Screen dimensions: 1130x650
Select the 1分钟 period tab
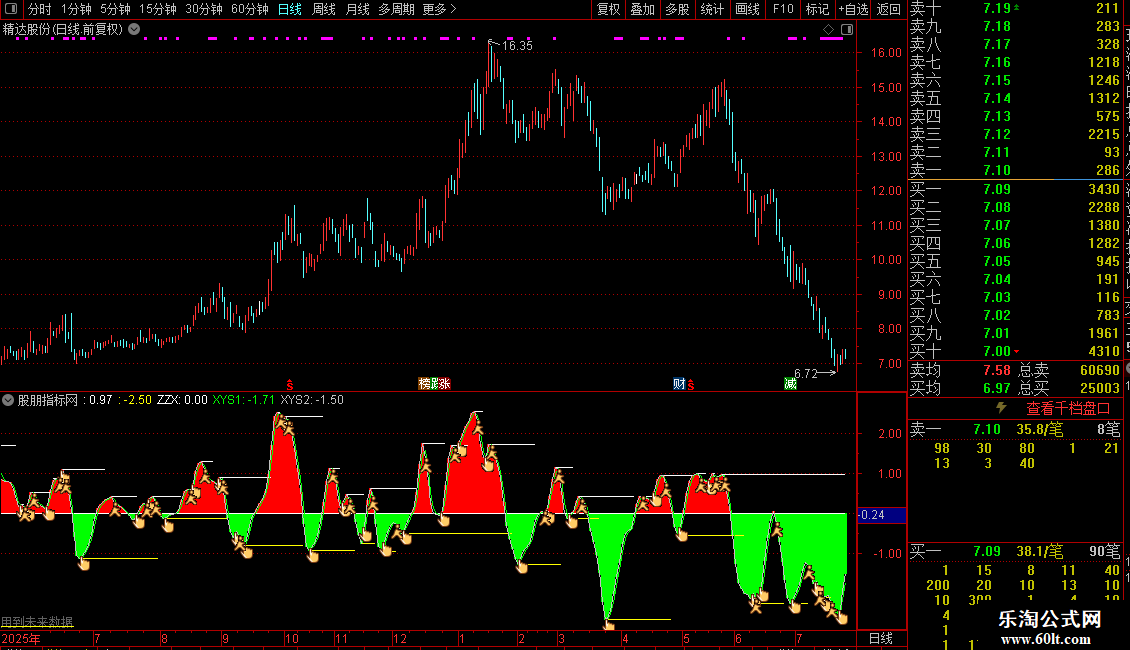pos(76,9)
